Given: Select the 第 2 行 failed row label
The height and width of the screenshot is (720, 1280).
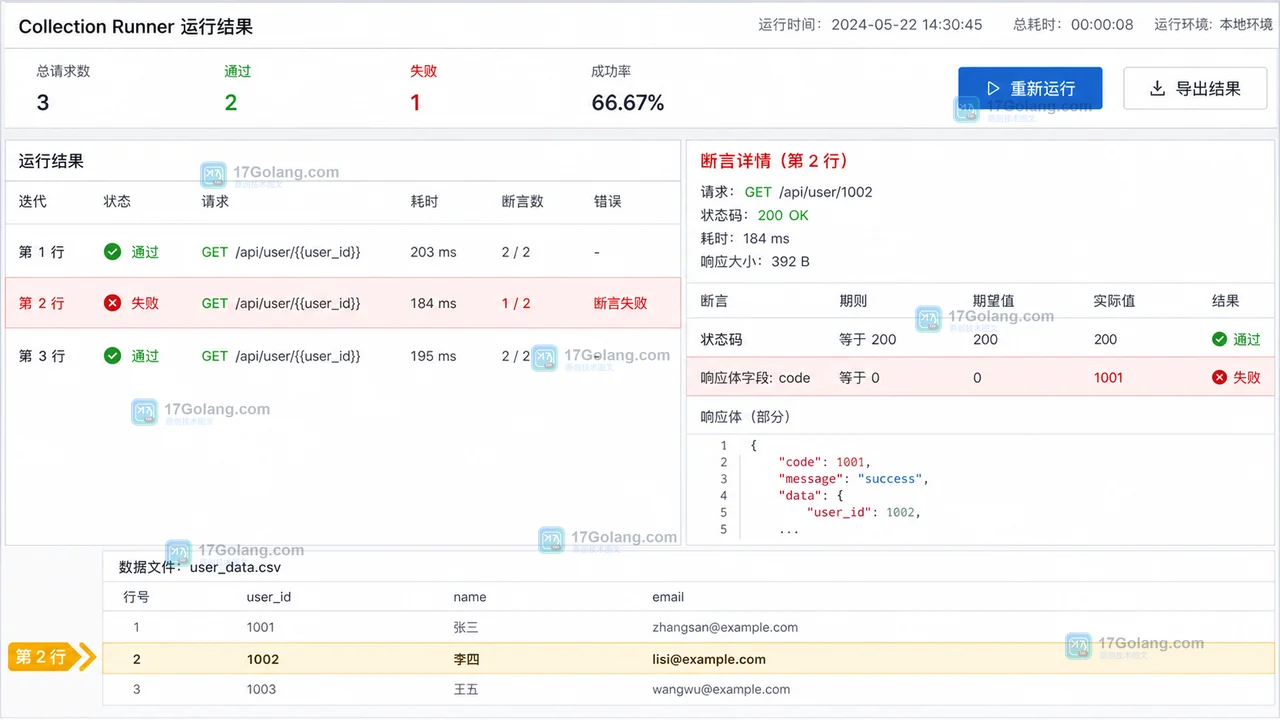Looking at the screenshot, I should tap(41, 303).
